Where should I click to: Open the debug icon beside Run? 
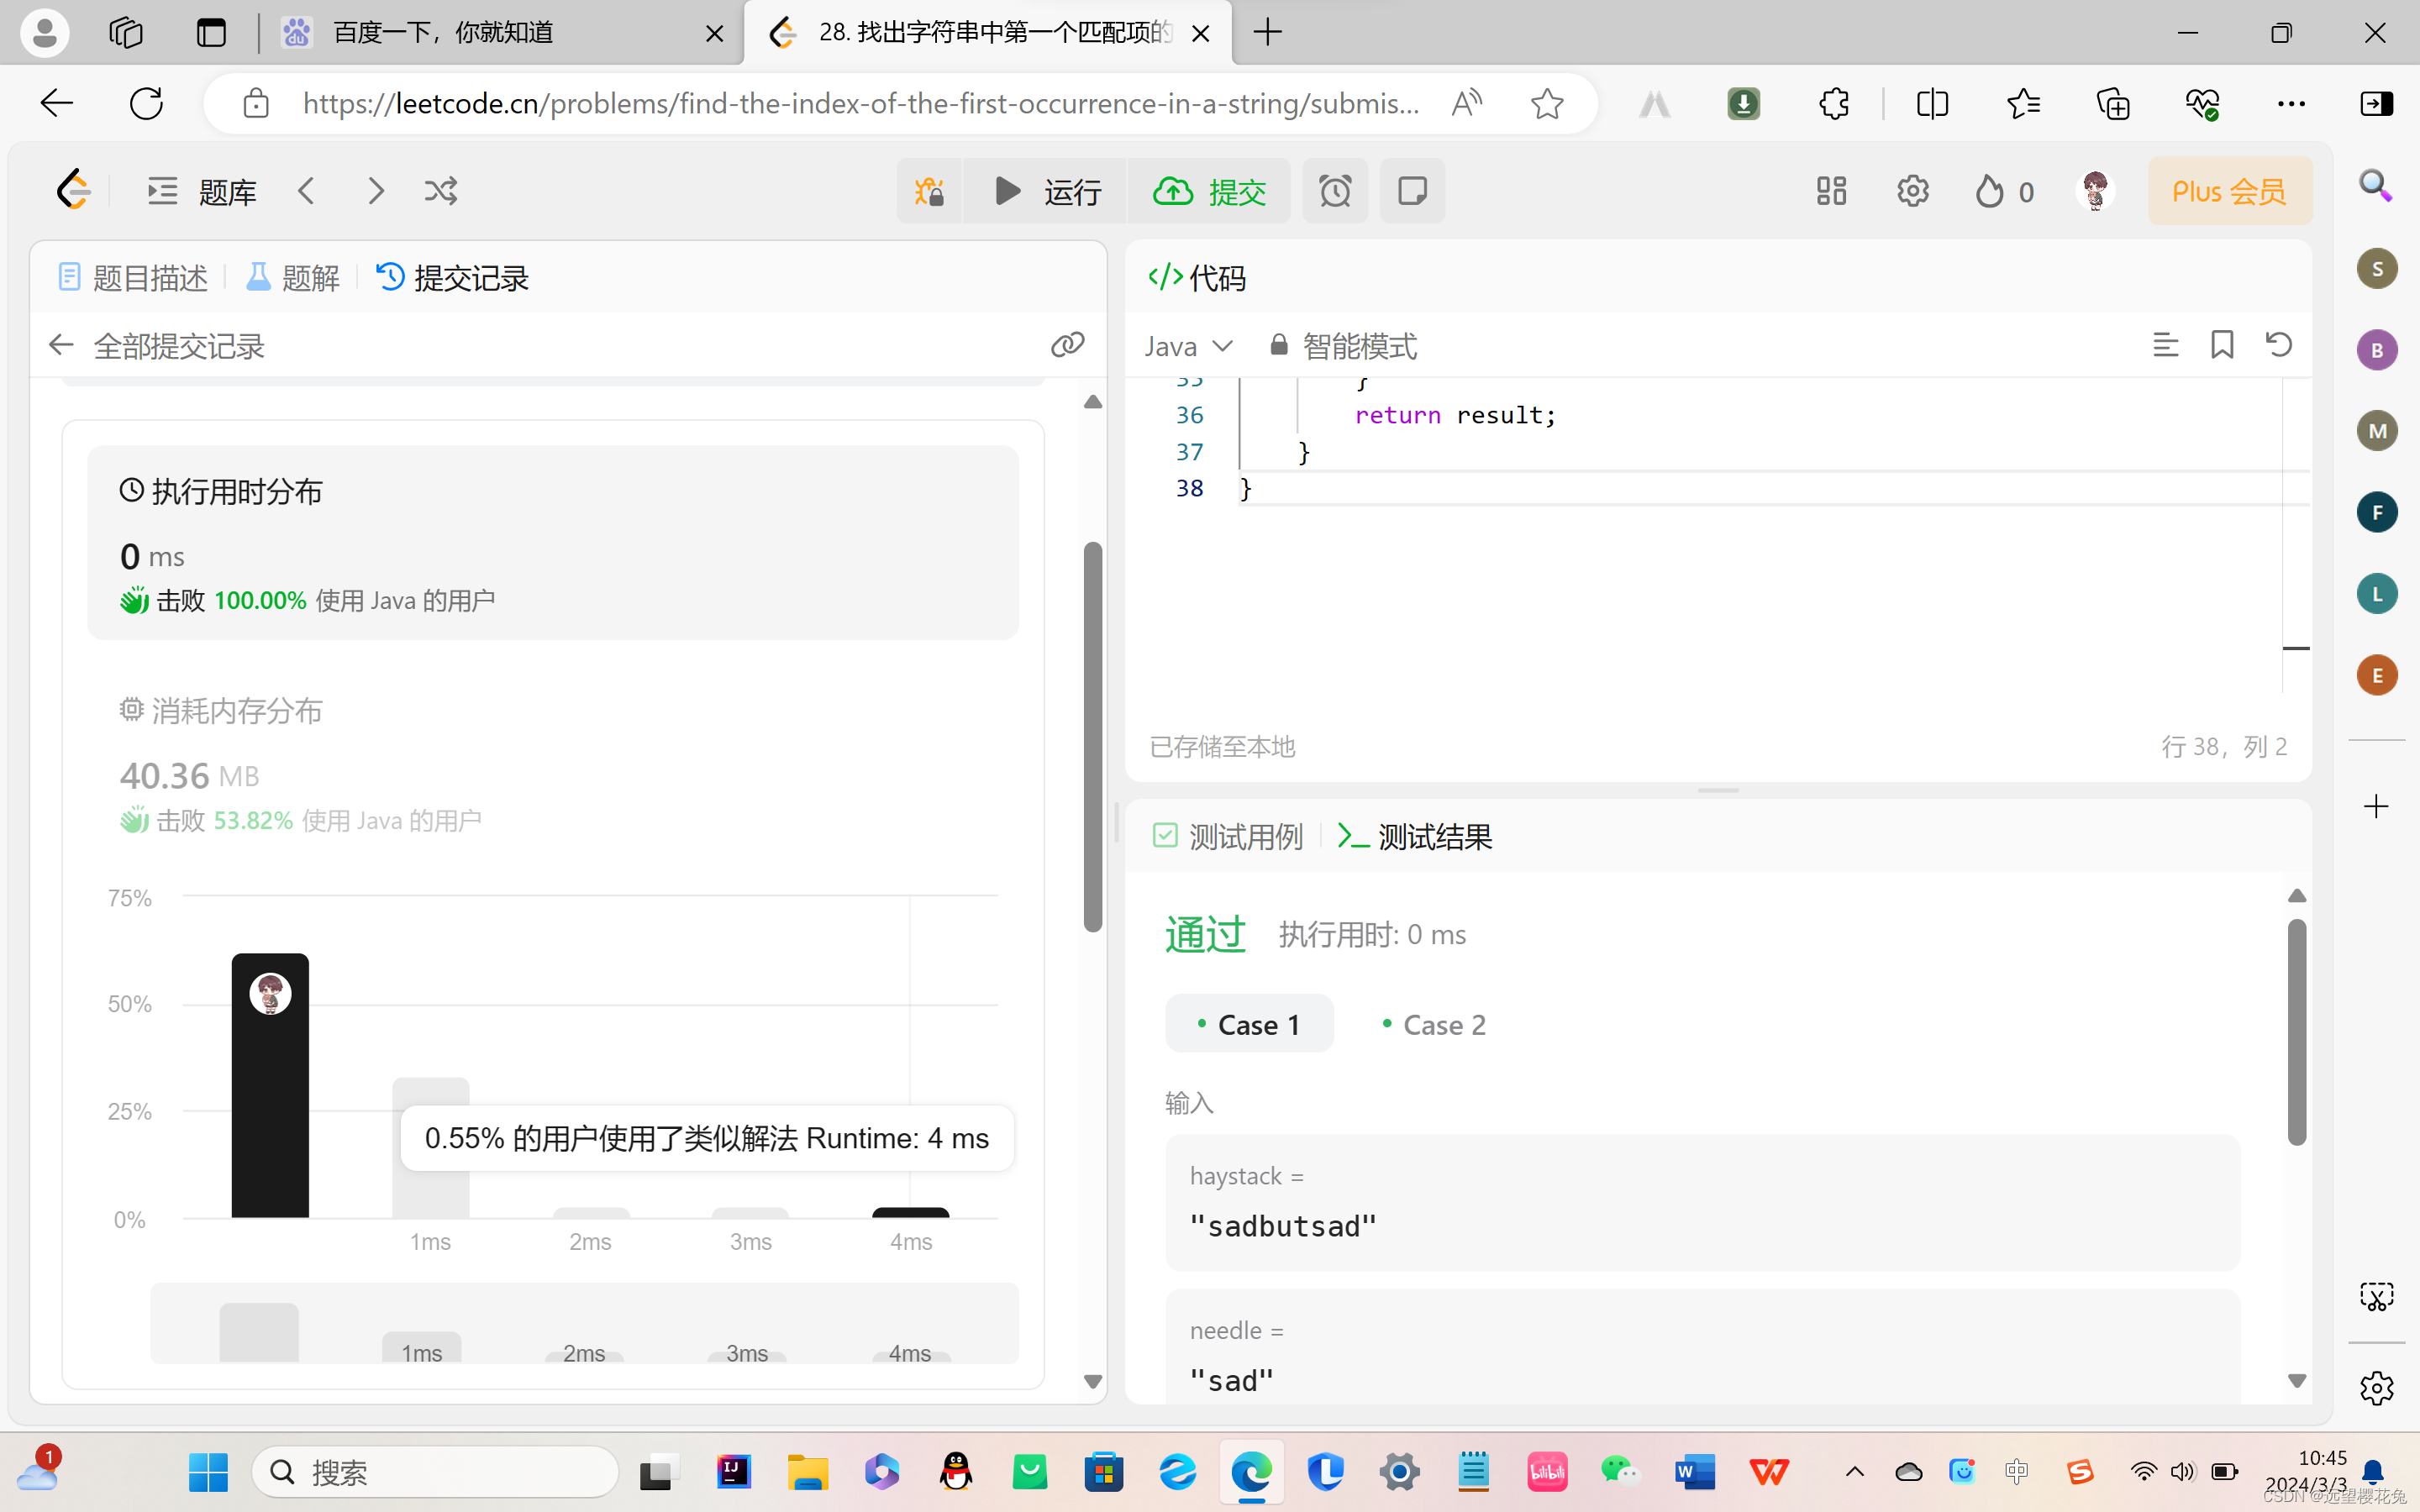(929, 191)
